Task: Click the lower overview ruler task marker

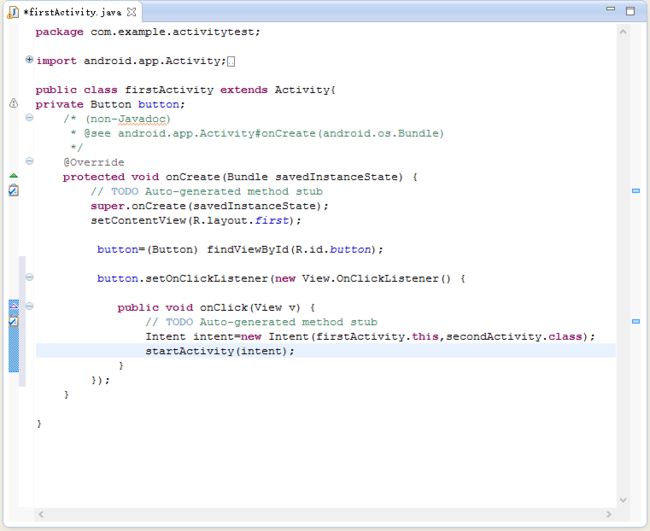Action: coord(635,321)
